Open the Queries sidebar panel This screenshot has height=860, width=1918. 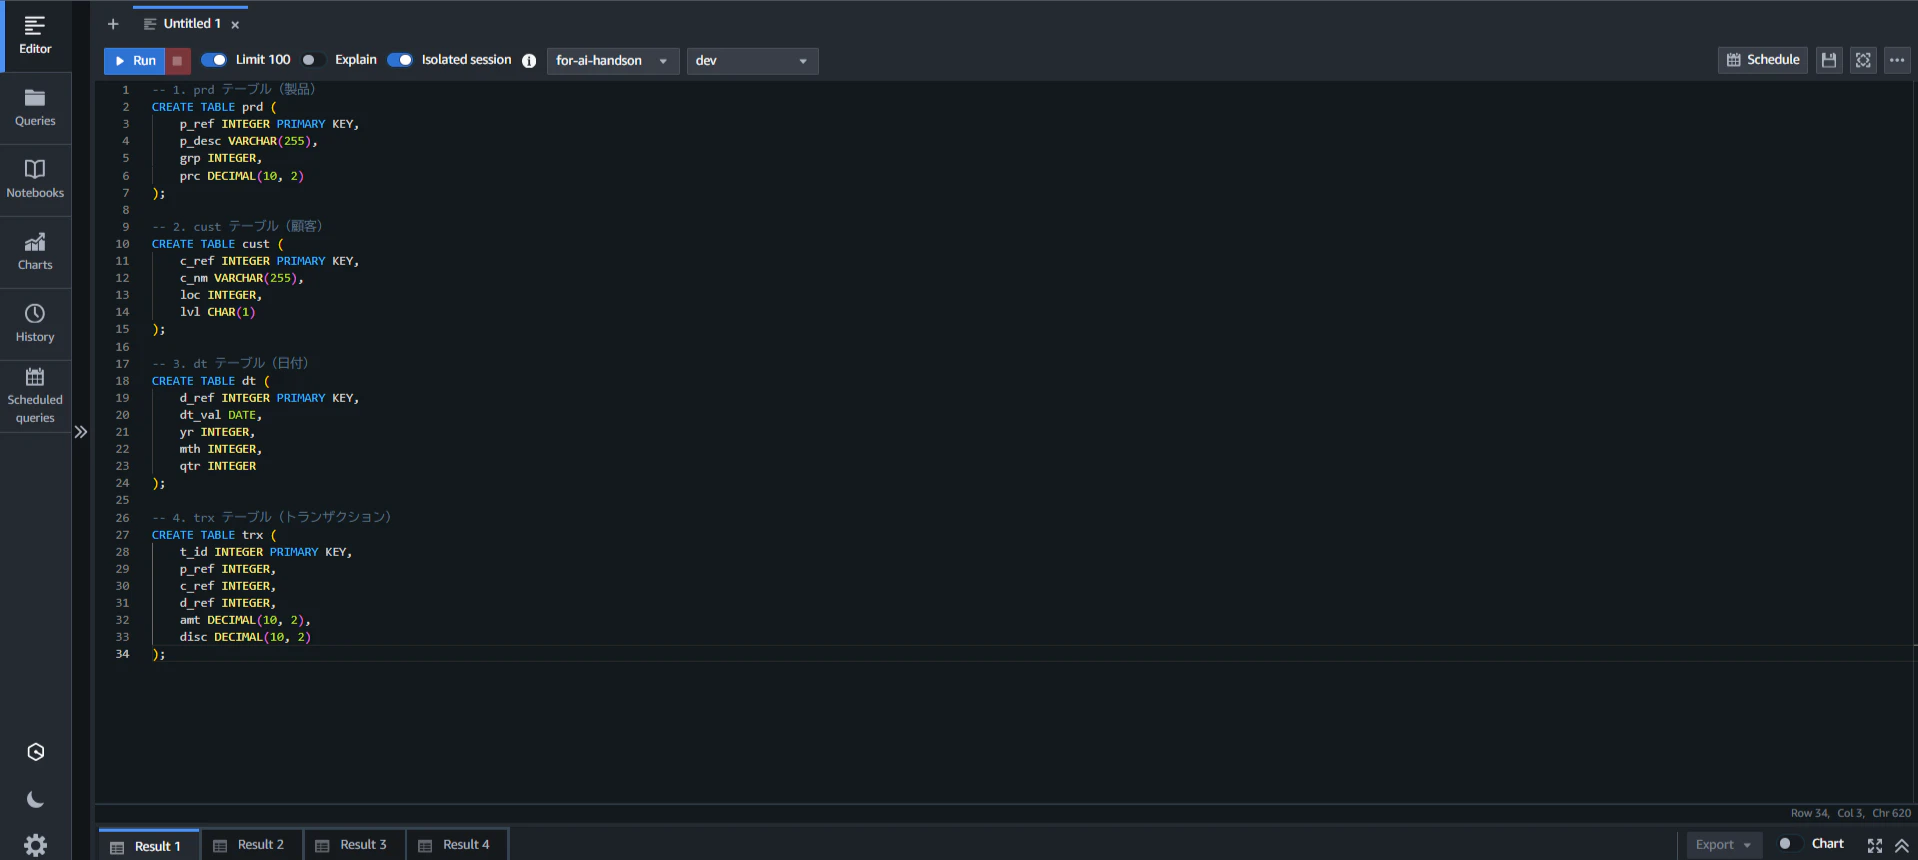click(x=35, y=108)
